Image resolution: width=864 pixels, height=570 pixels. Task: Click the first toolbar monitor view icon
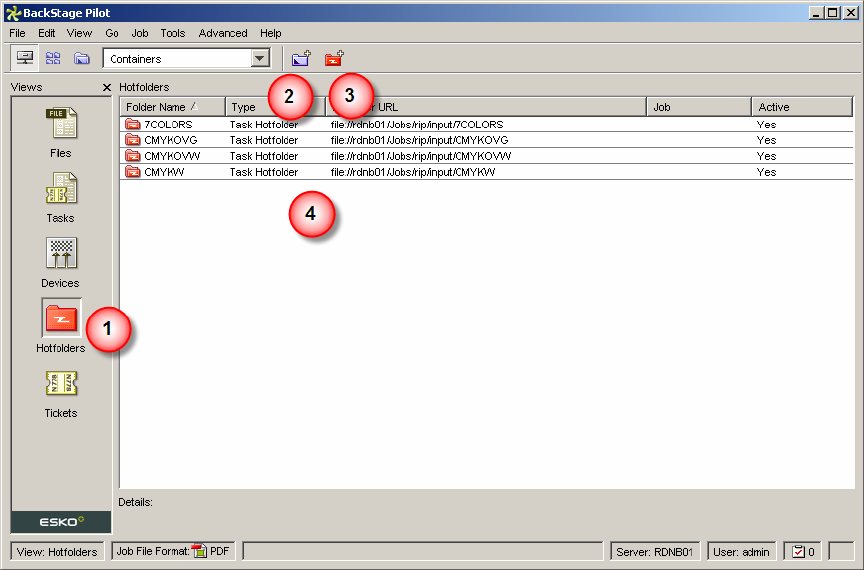pyautogui.click(x=25, y=58)
